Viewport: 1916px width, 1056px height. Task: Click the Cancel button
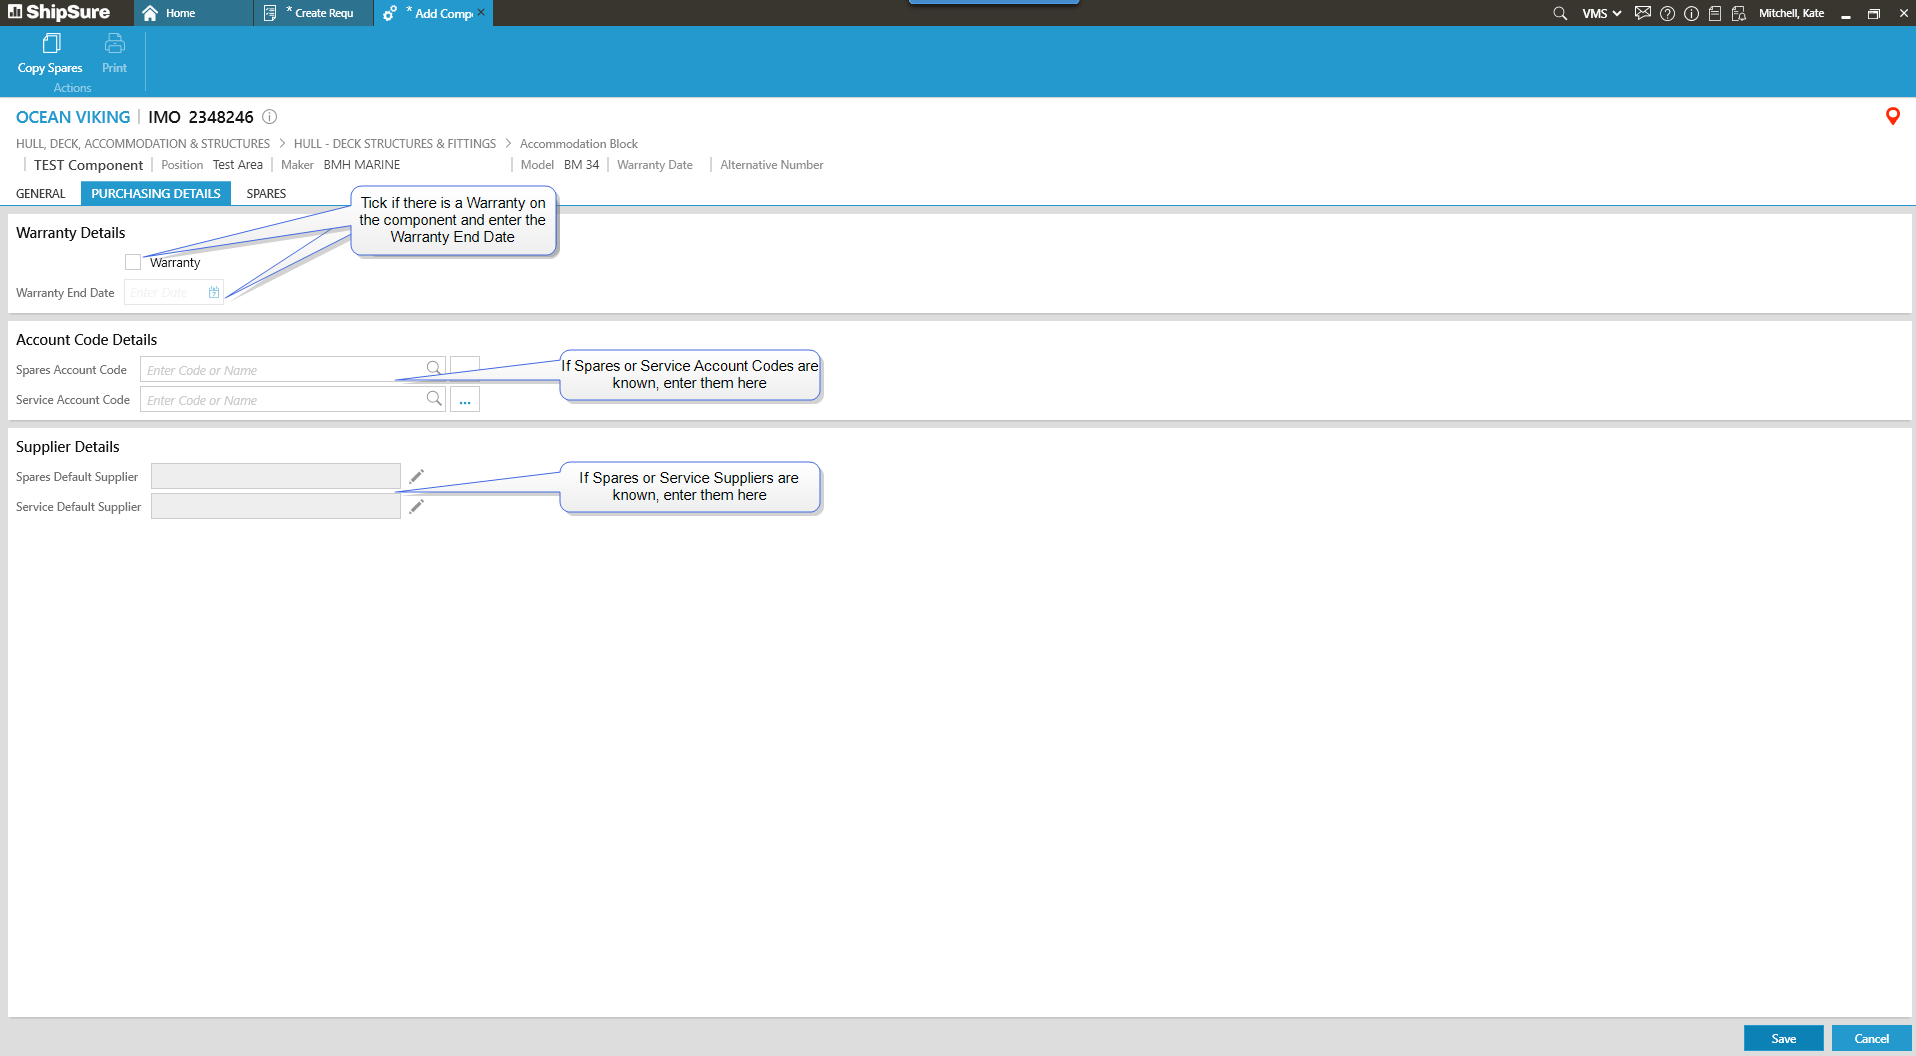pyautogui.click(x=1871, y=1038)
